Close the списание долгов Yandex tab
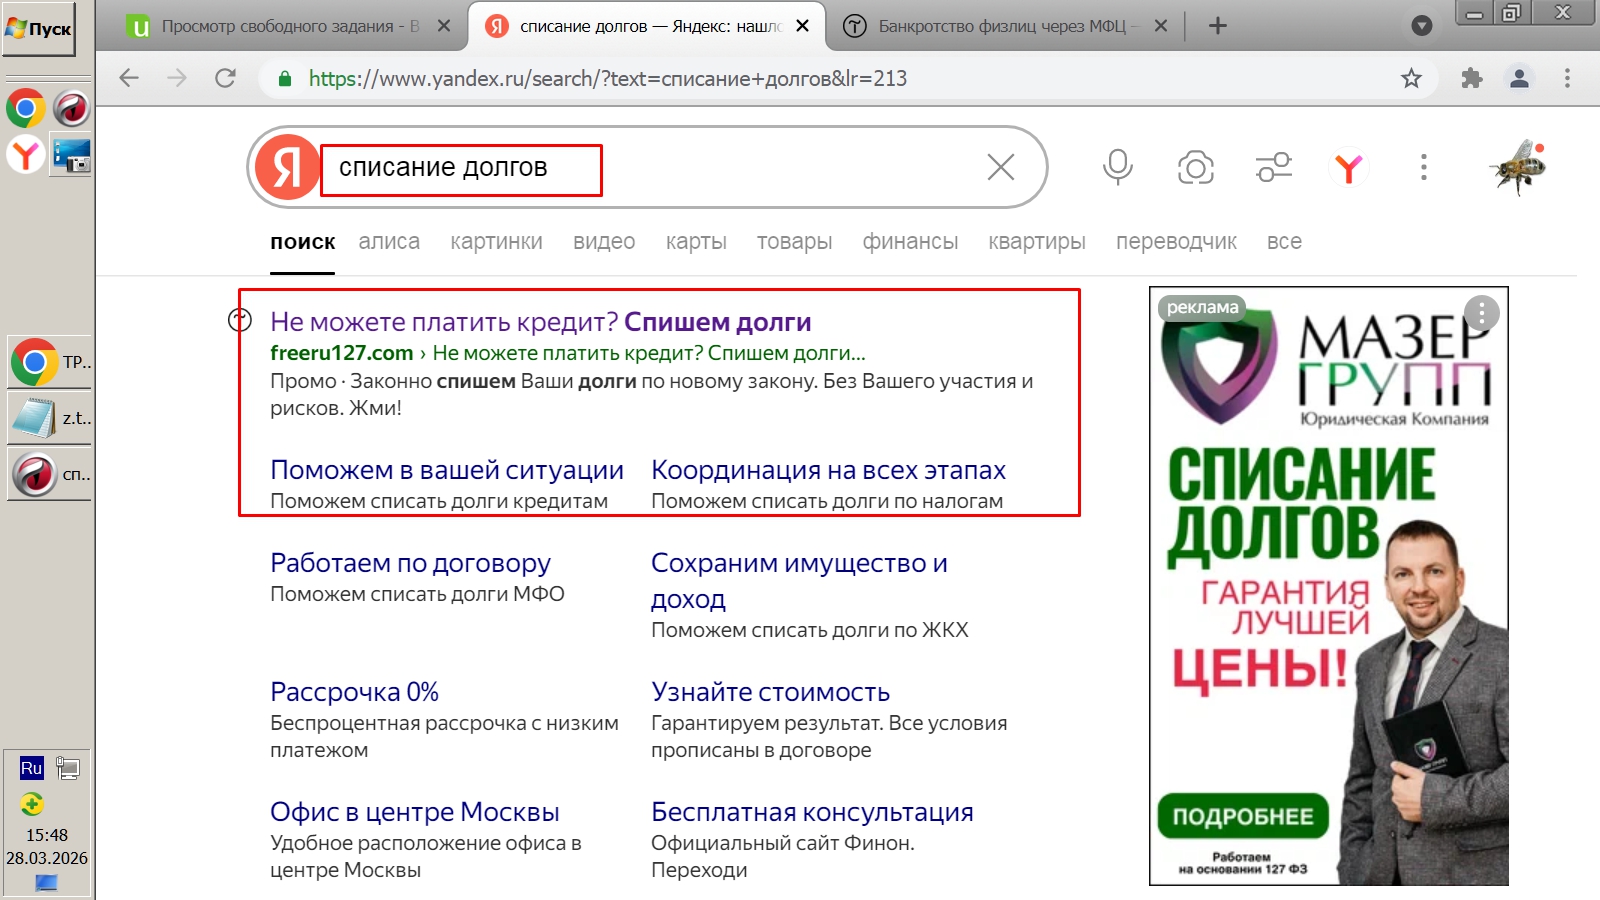1600x900 pixels. [802, 26]
